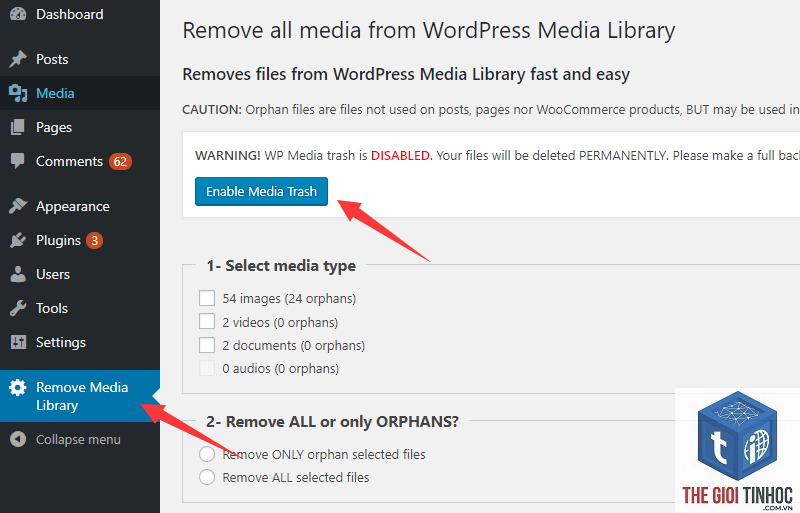Click the Comments 62 count badge
The width and height of the screenshot is (800, 513).
pyautogui.click(x=120, y=162)
